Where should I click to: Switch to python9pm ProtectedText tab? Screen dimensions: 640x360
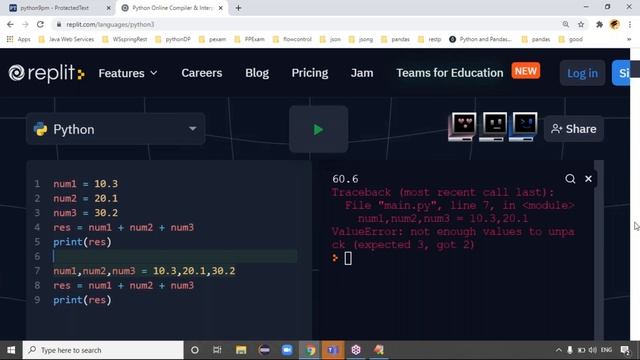54,8
